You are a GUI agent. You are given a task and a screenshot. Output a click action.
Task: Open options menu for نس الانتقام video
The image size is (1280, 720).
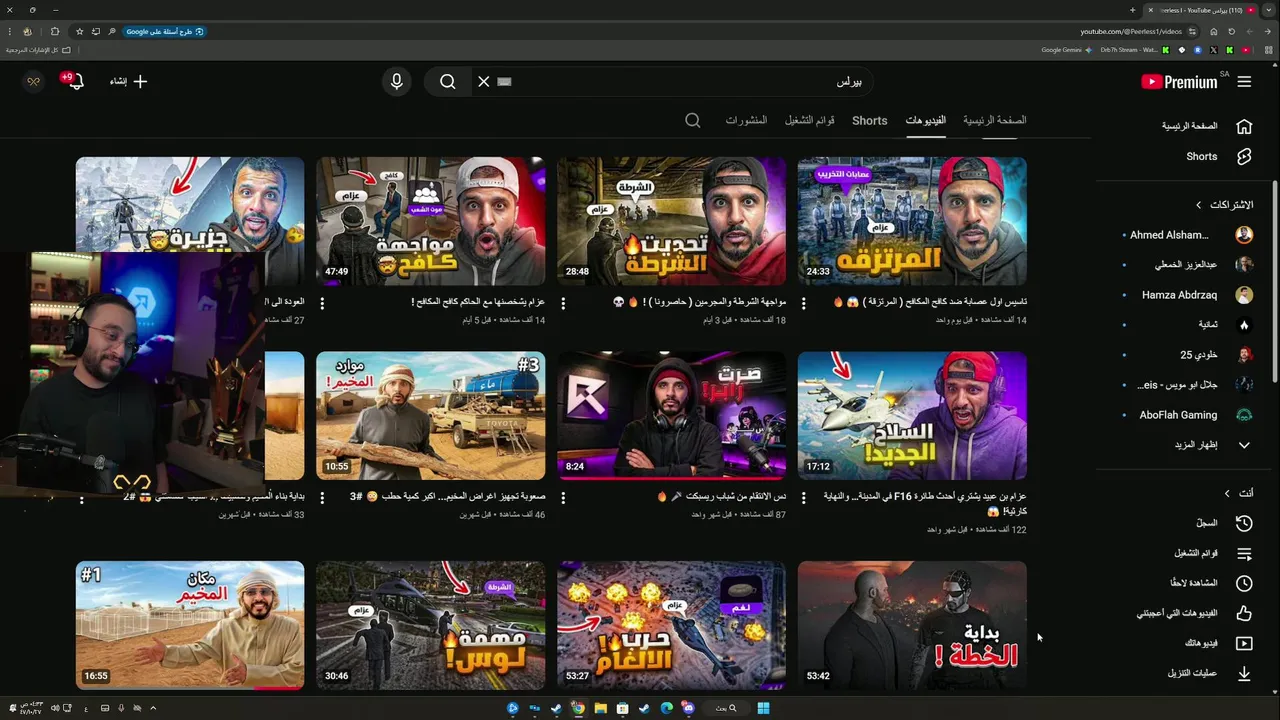(x=563, y=497)
